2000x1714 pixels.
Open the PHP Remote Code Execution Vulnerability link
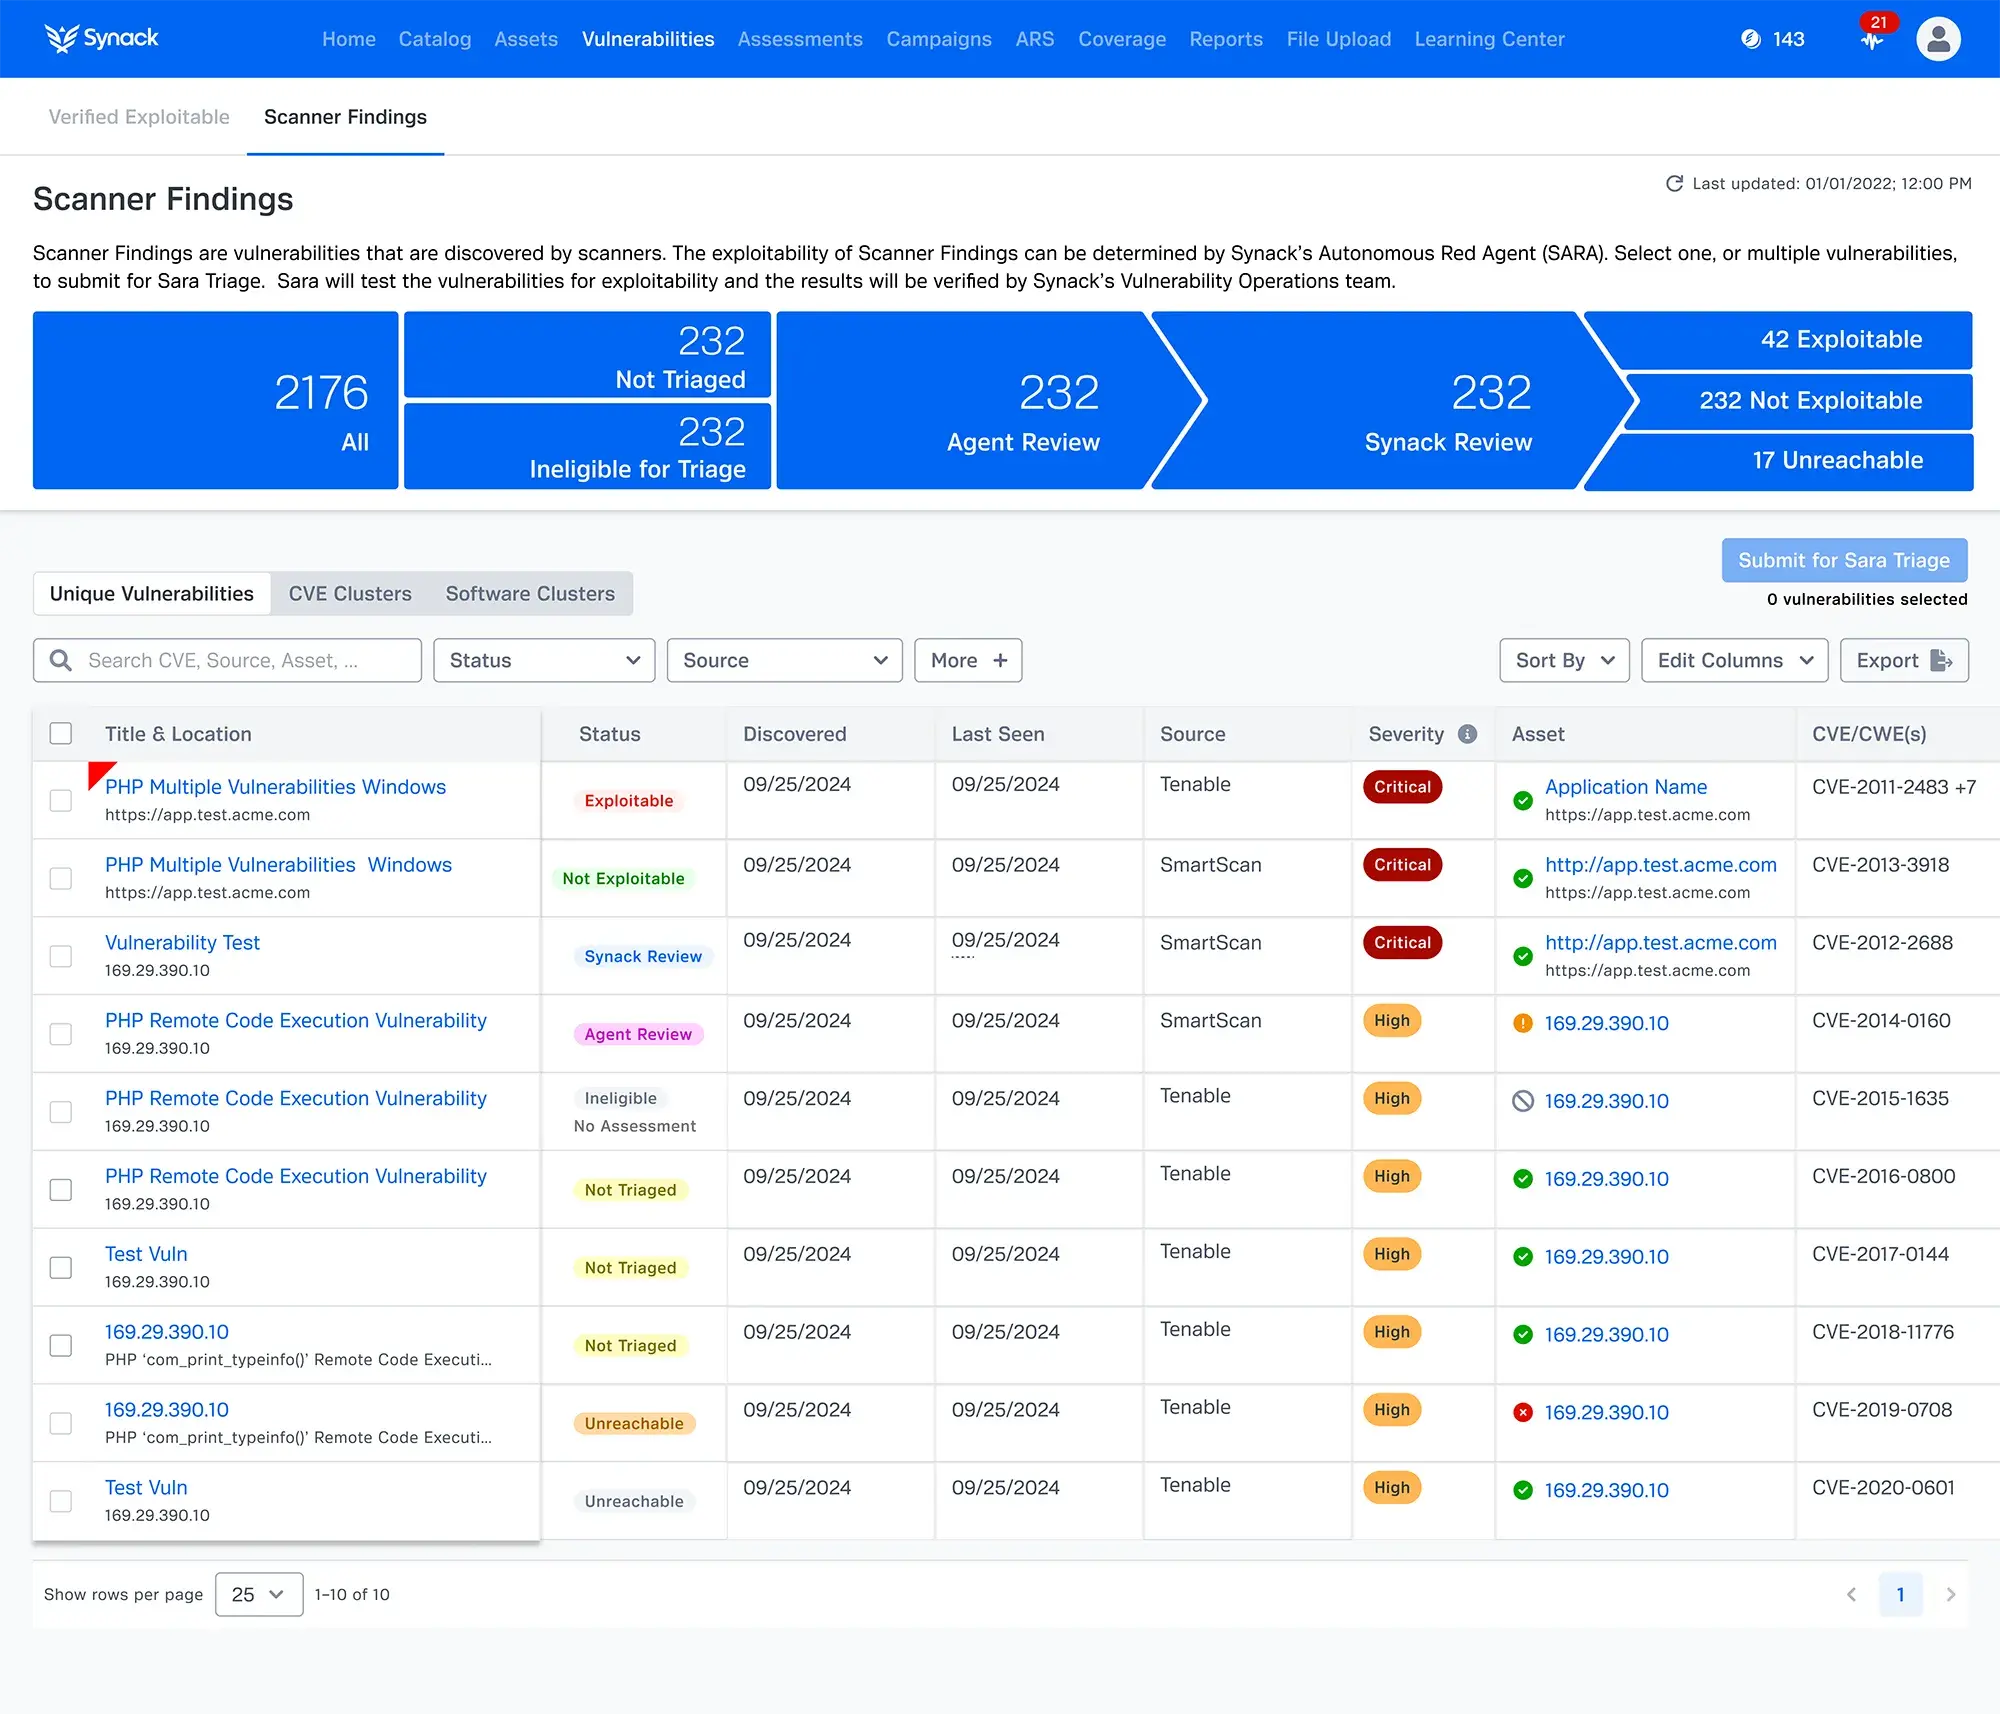point(294,1020)
